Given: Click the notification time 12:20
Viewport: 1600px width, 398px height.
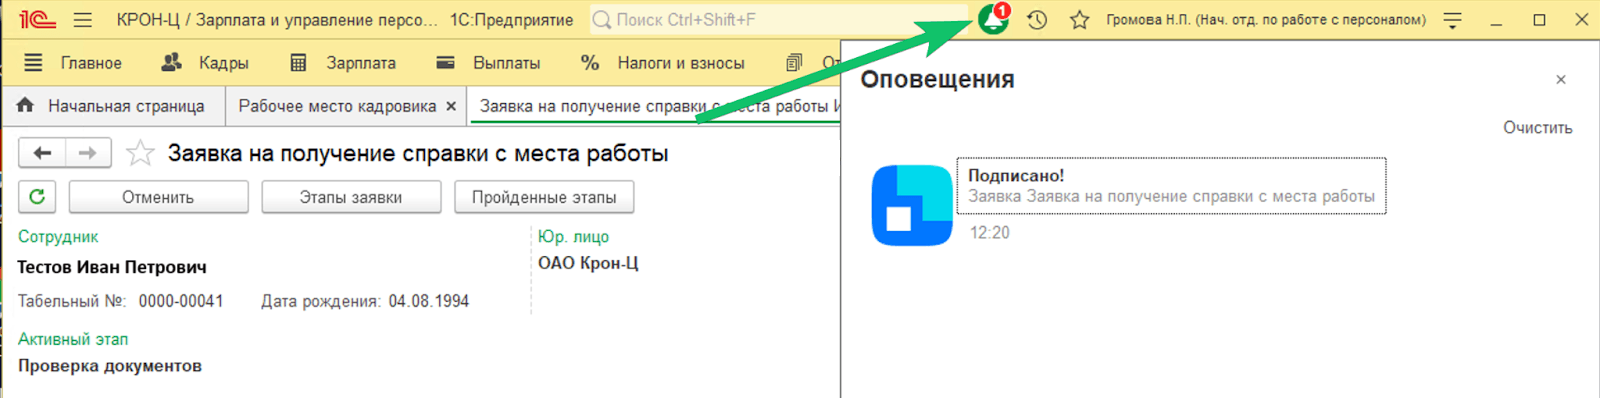Looking at the screenshot, I should [x=990, y=232].
